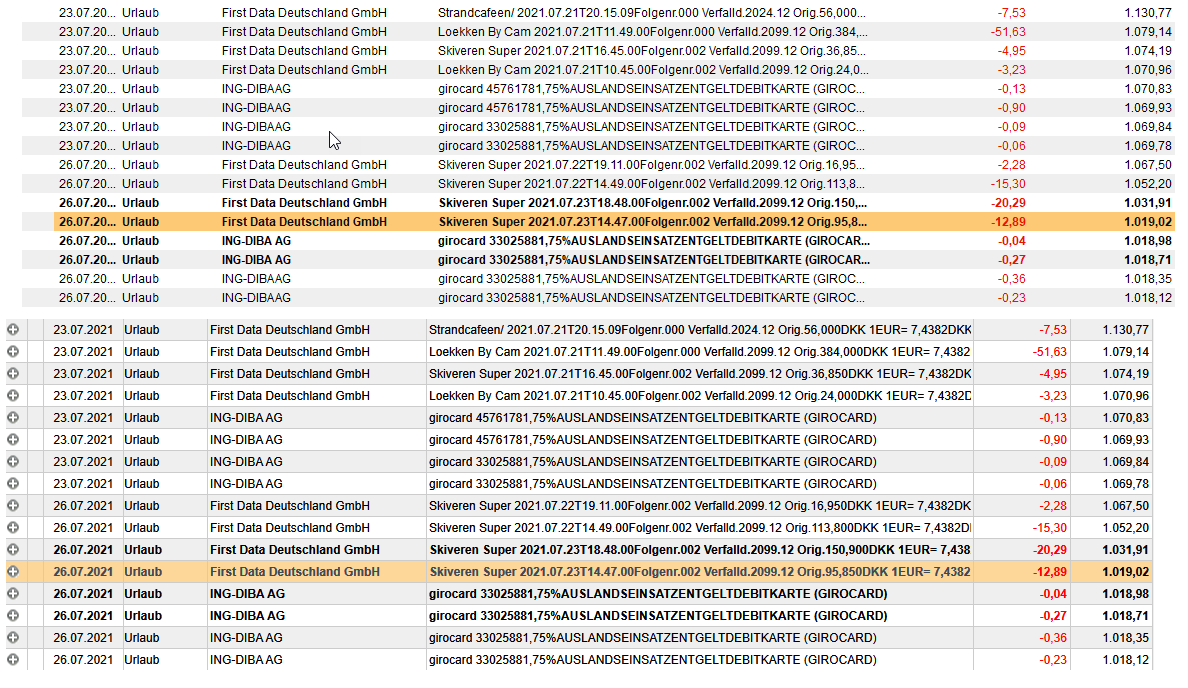
Task: Click 'Urlaub' in the full-date row with amount -15,30
Action: (142, 527)
